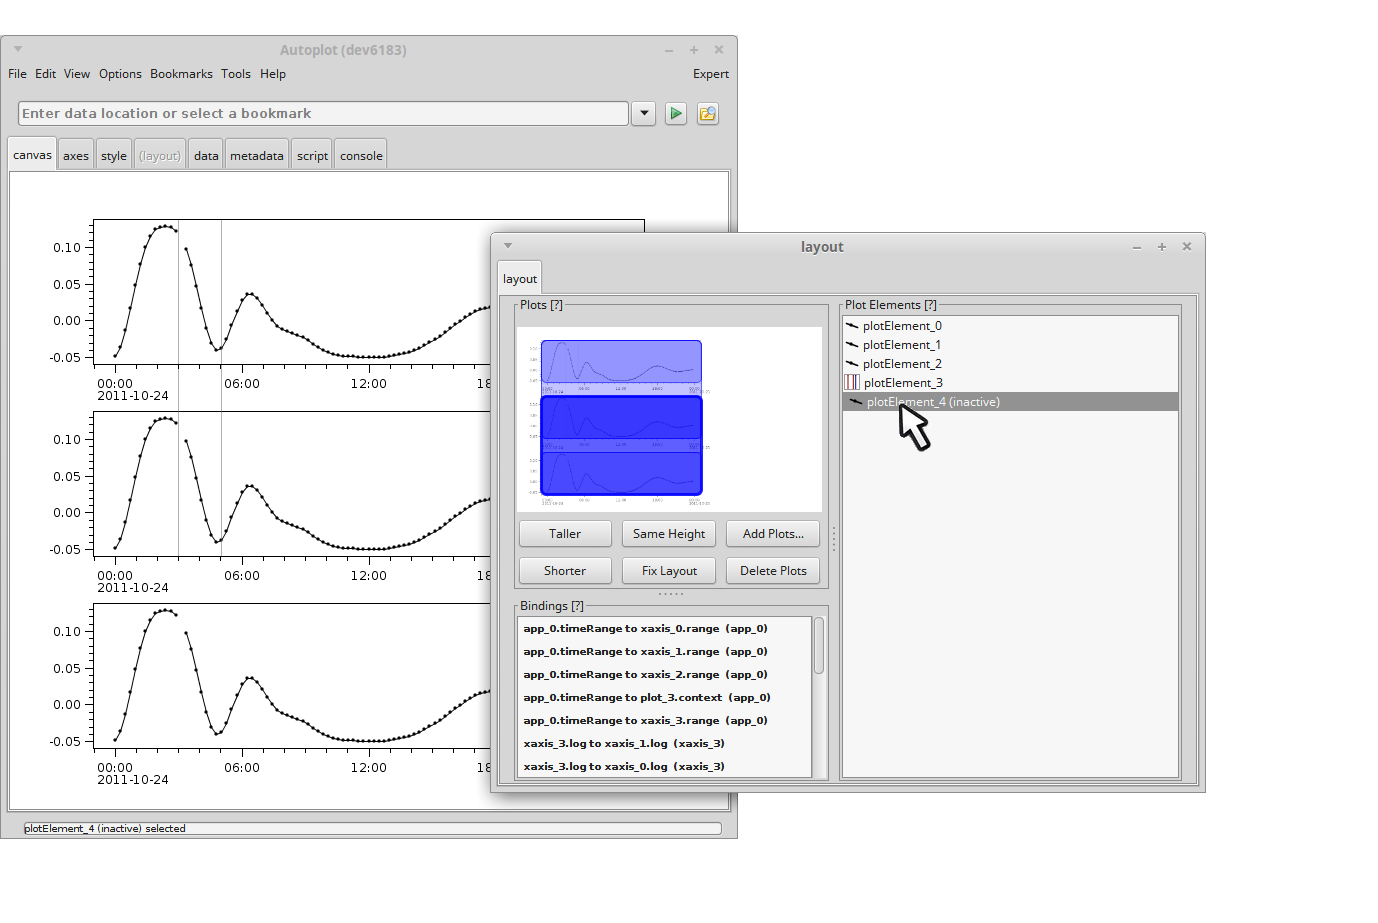Click the vertical split handle beside Plots panel

[x=834, y=539]
